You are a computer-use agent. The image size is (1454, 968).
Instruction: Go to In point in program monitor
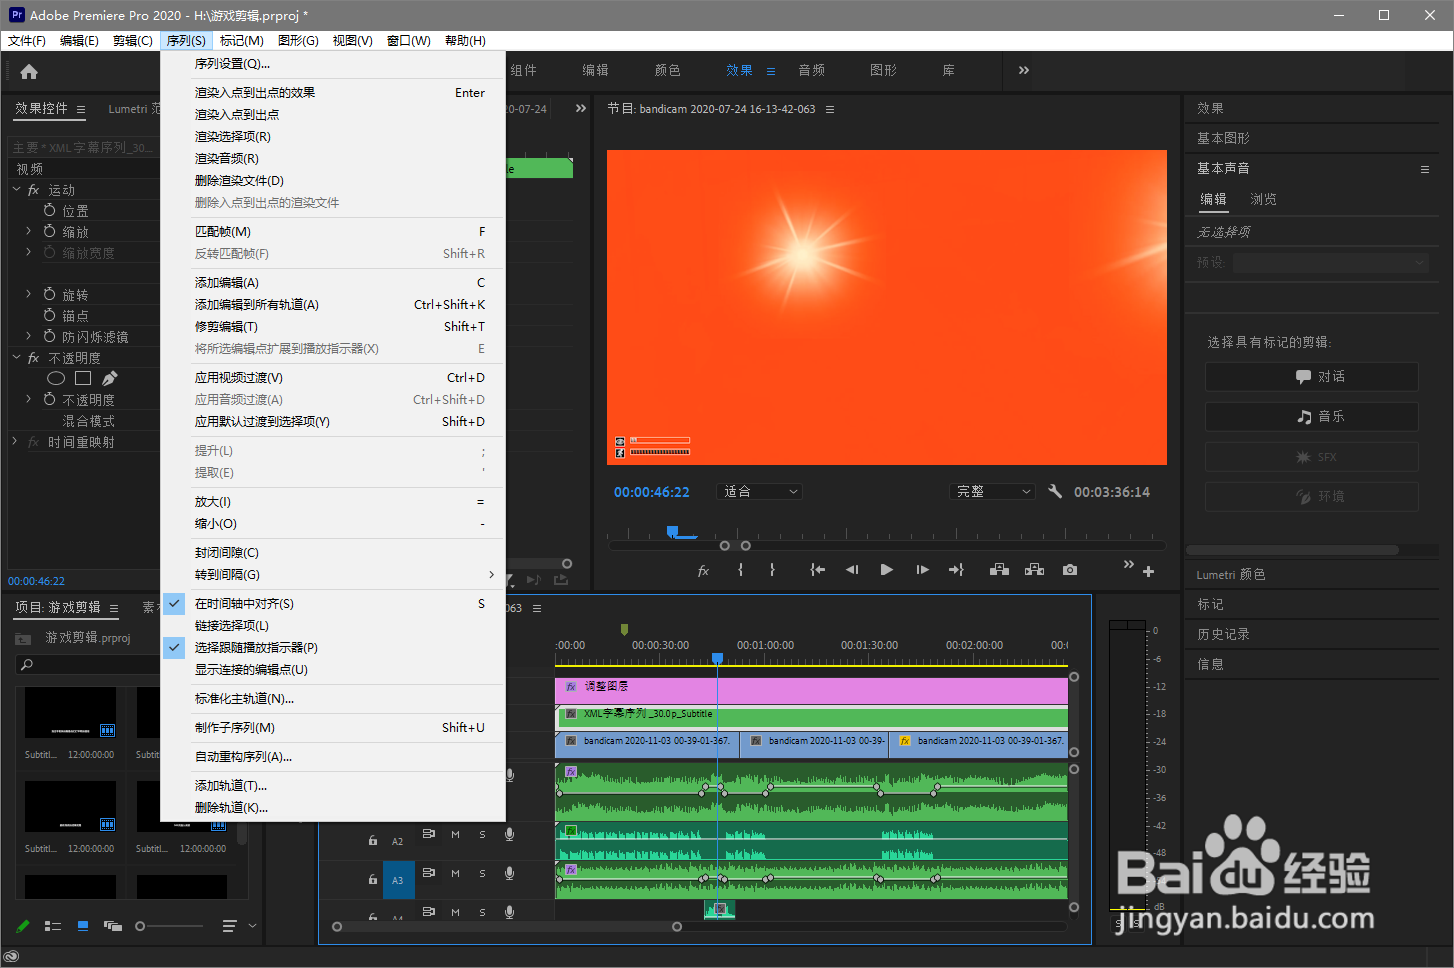pos(818,570)
